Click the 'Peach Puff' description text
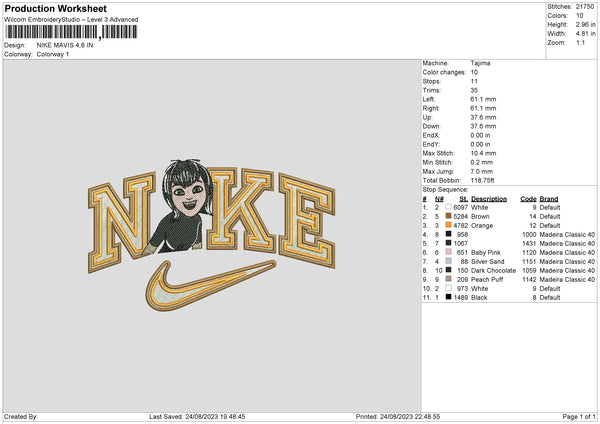 pyautogui.click(x=487, y=279)
